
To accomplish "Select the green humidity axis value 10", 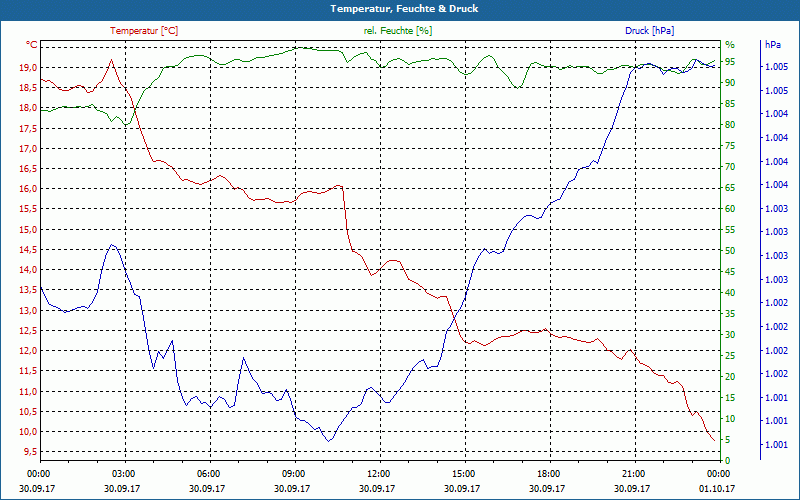I will point(730,419).
